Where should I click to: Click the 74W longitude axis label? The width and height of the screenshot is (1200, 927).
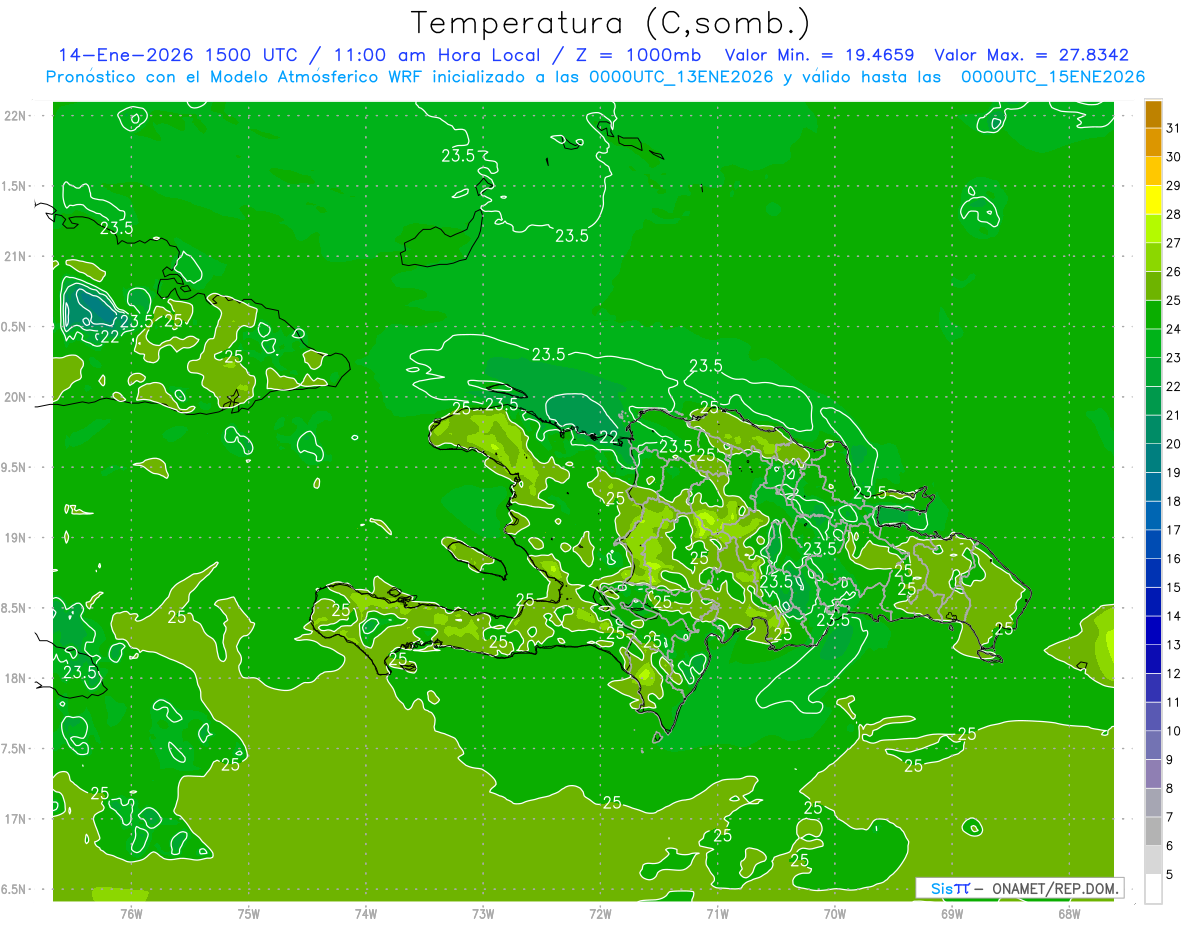tap(366, 913)
